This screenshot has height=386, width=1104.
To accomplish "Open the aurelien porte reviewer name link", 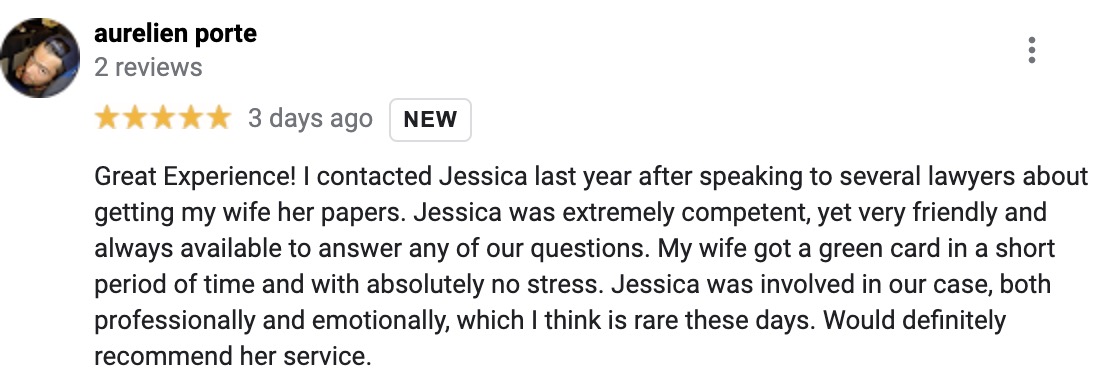I will coord(175,33).
